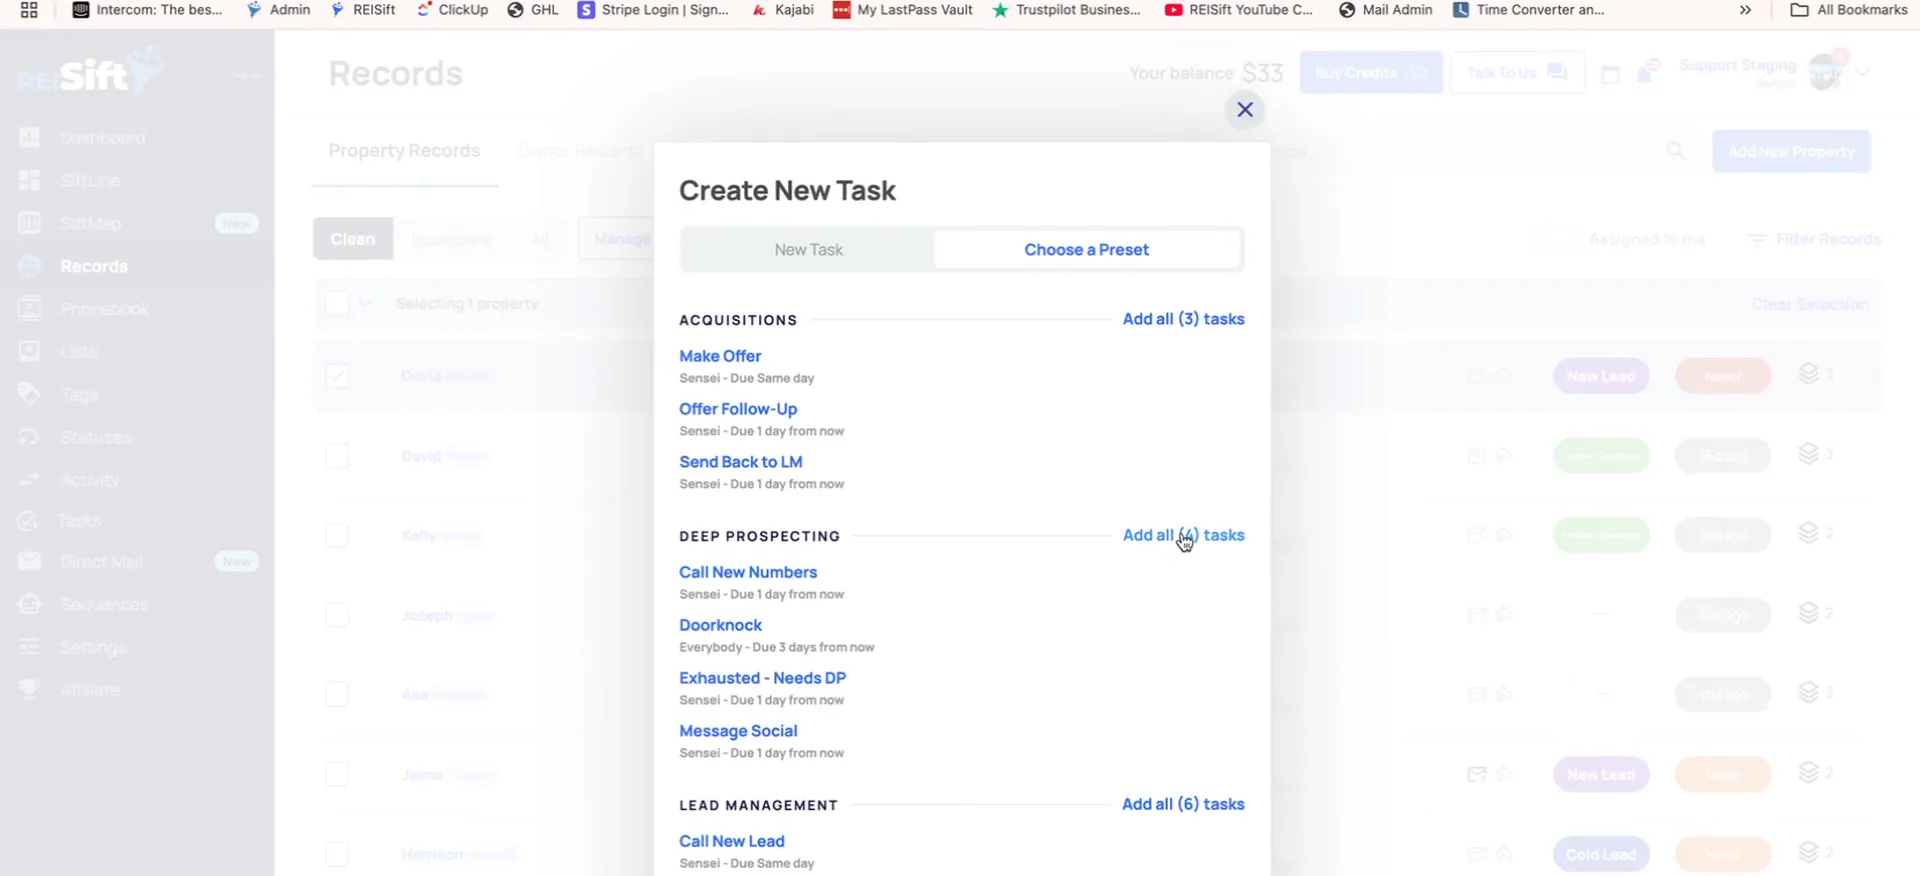Viewport: 1920px width, 876px height.
Task: Open the Stripe Login bookmark
Action: [653, 10]
